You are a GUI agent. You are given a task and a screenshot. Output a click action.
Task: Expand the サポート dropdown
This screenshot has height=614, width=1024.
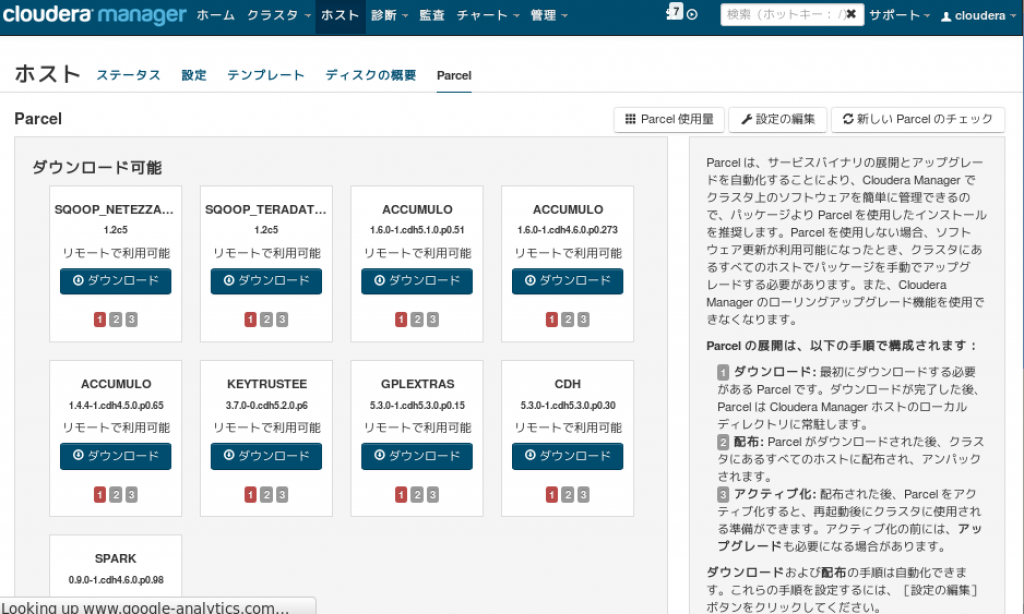point(899,15)
